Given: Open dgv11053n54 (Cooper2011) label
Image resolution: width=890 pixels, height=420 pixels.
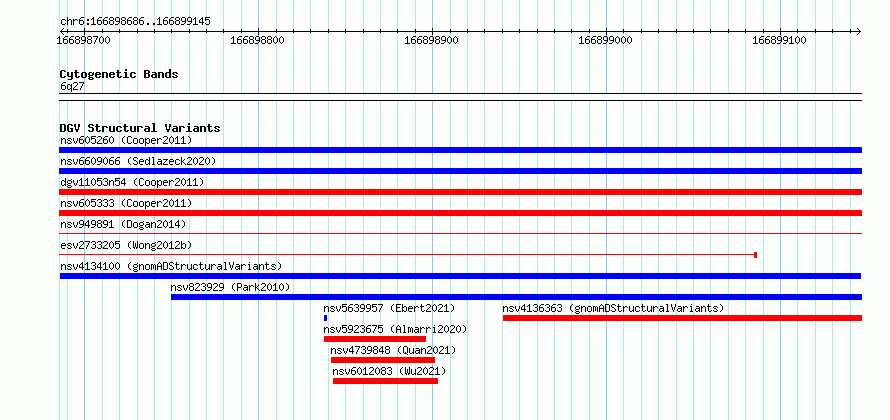Looking at the screenshot, I should click(132, 182).
